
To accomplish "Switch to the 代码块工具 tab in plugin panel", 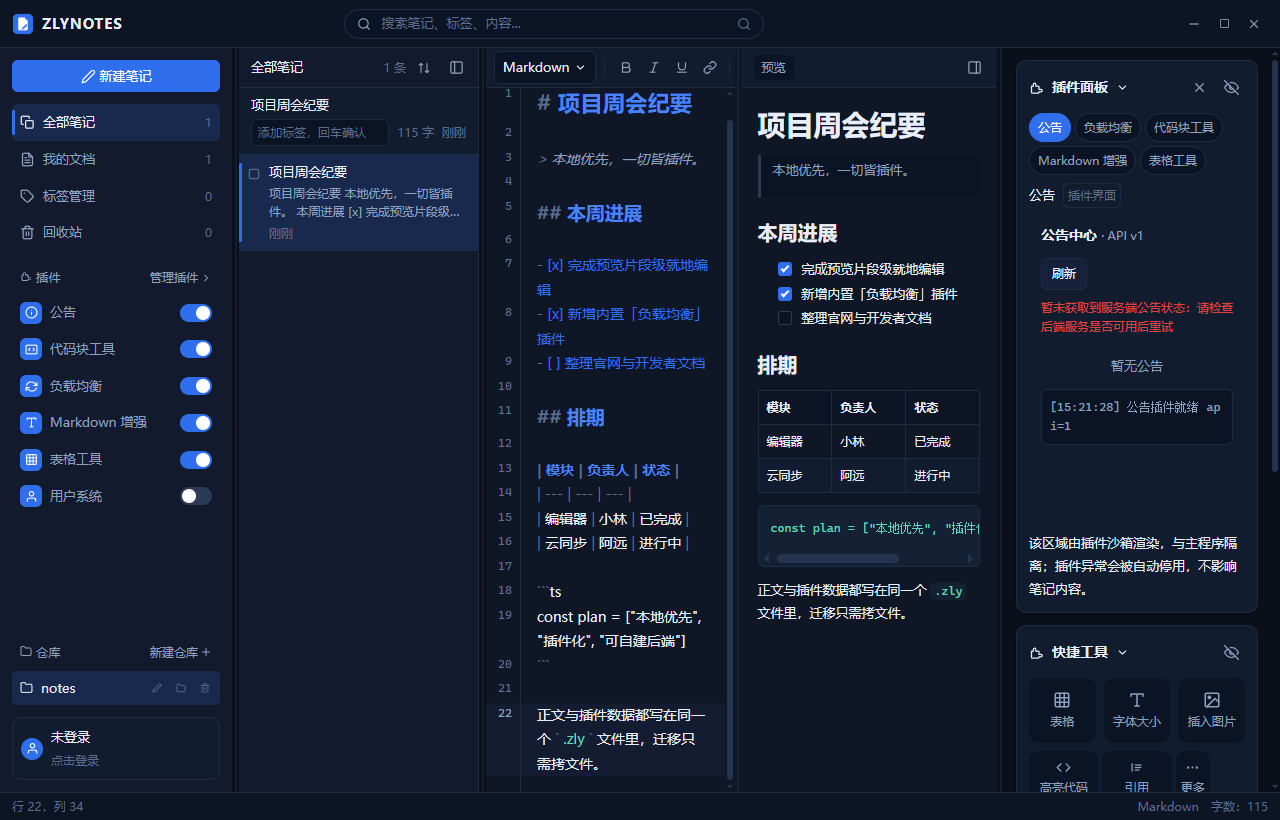I will click(x=1184, y=127).
